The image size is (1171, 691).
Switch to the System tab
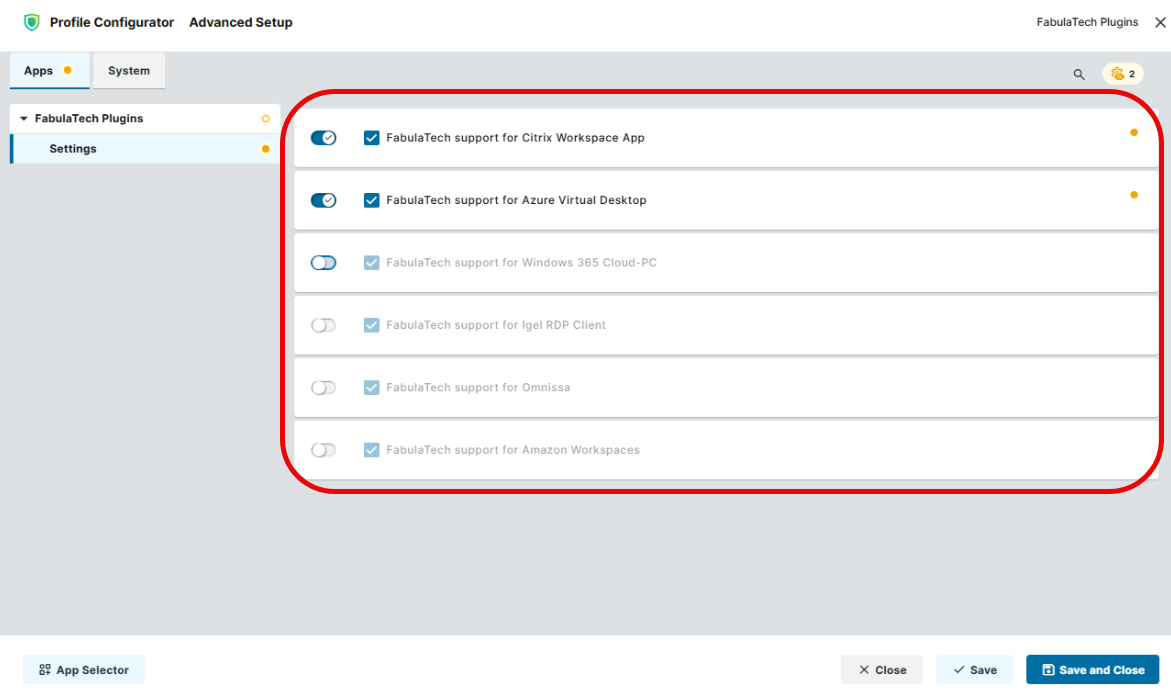pyautogui.click(x=129, y=71)
